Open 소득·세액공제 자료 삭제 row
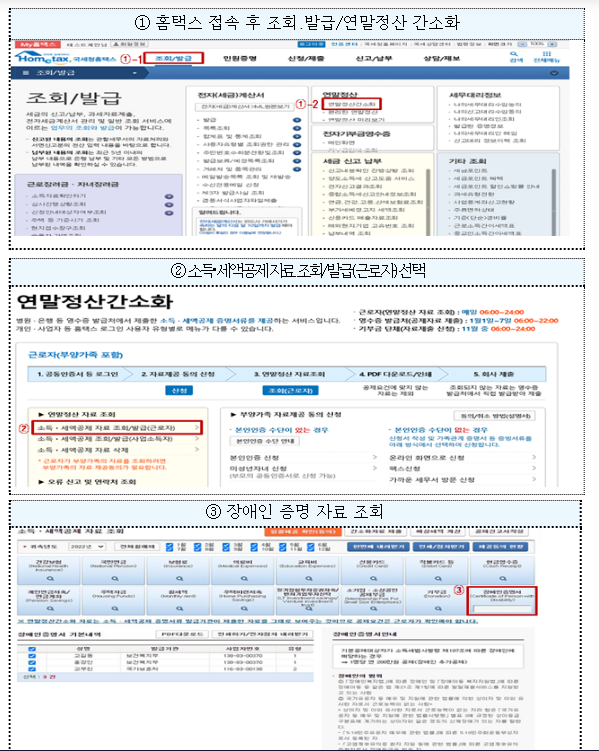The height and width of the screenshot is (751, 599). click(119, 450)
